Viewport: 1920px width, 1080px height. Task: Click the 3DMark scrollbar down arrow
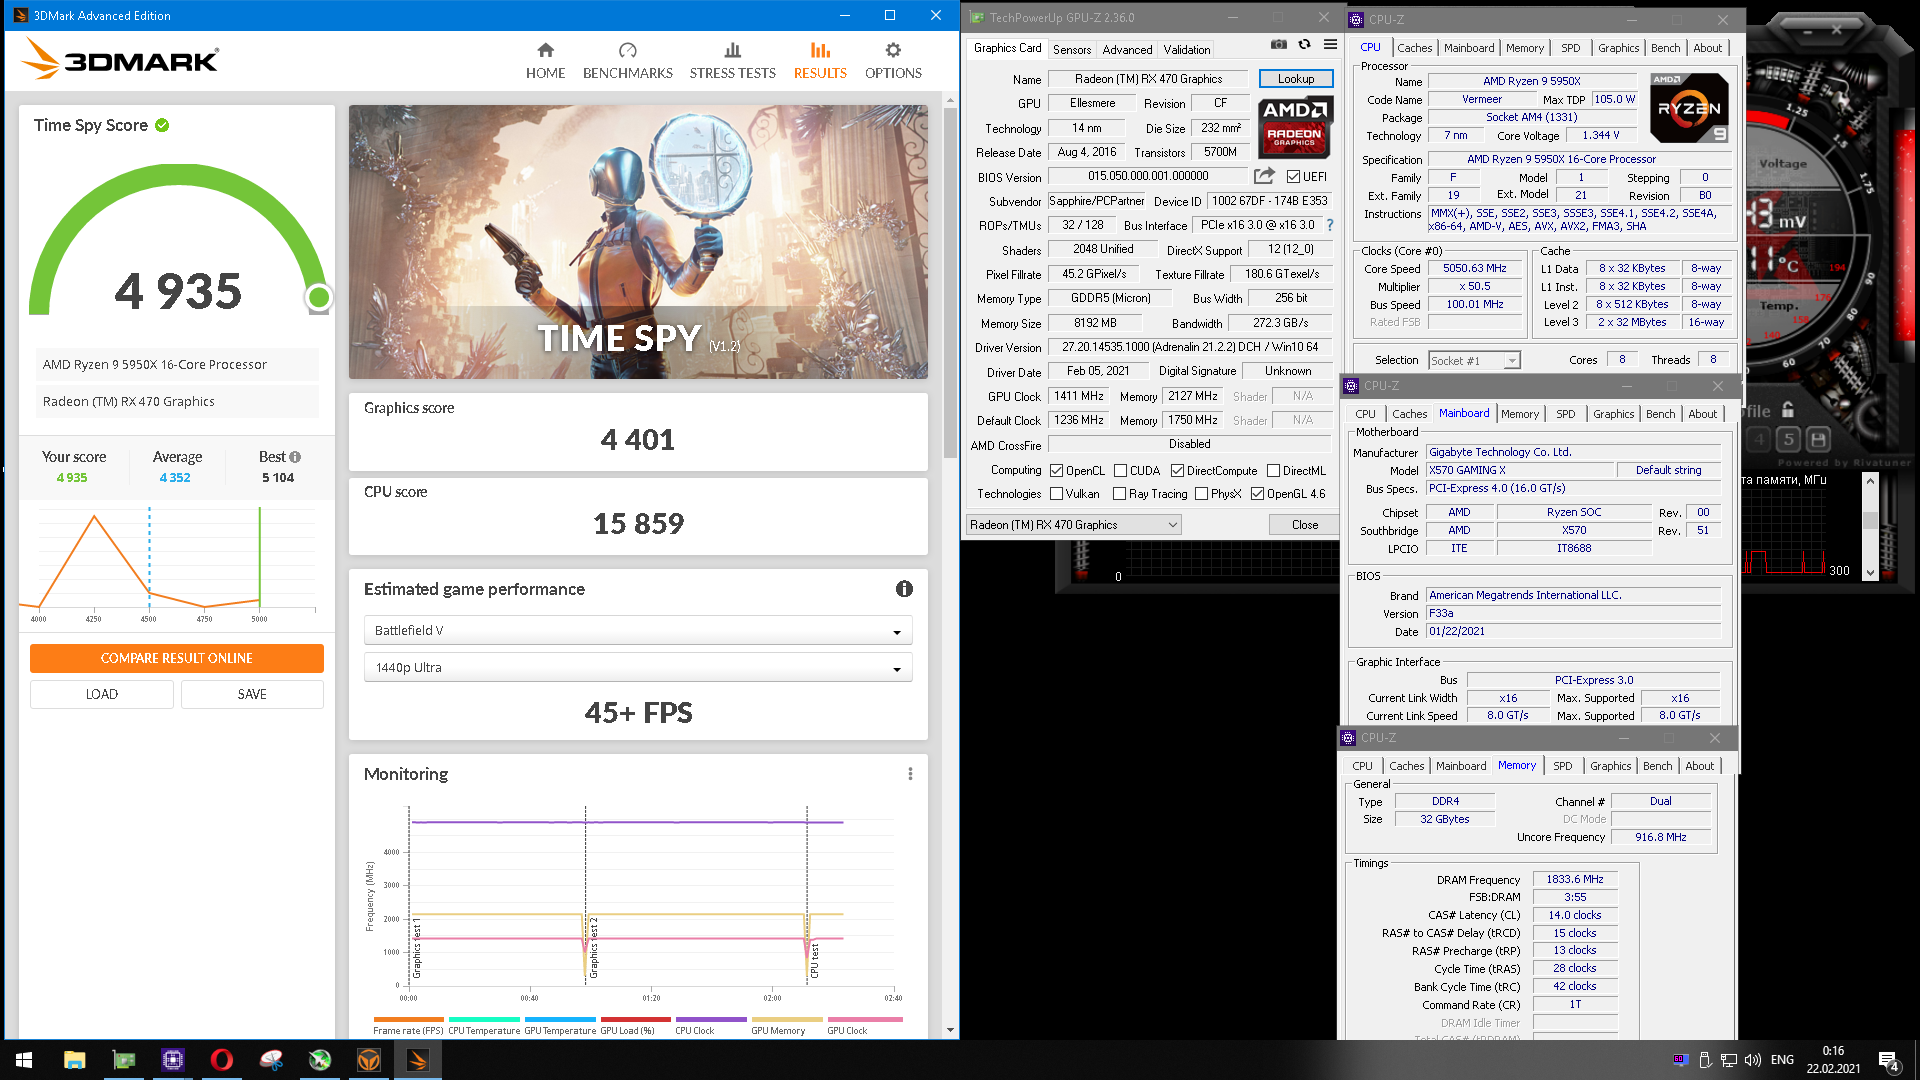point(950,1030)
